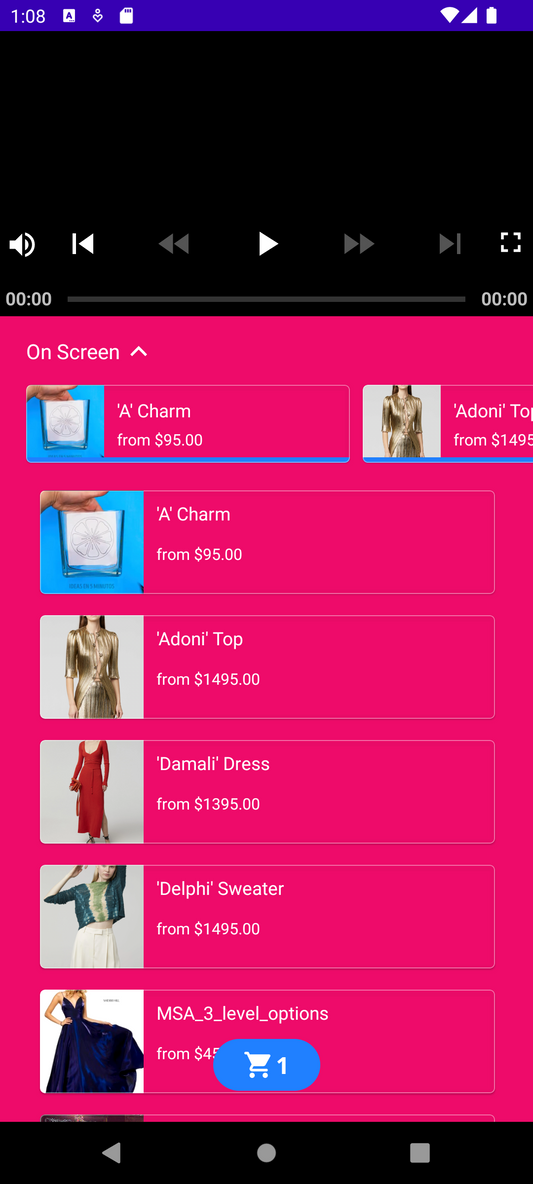Mute the video volume speaker icon
Viewport: 533px width, 1184px height.
[22, 244]
